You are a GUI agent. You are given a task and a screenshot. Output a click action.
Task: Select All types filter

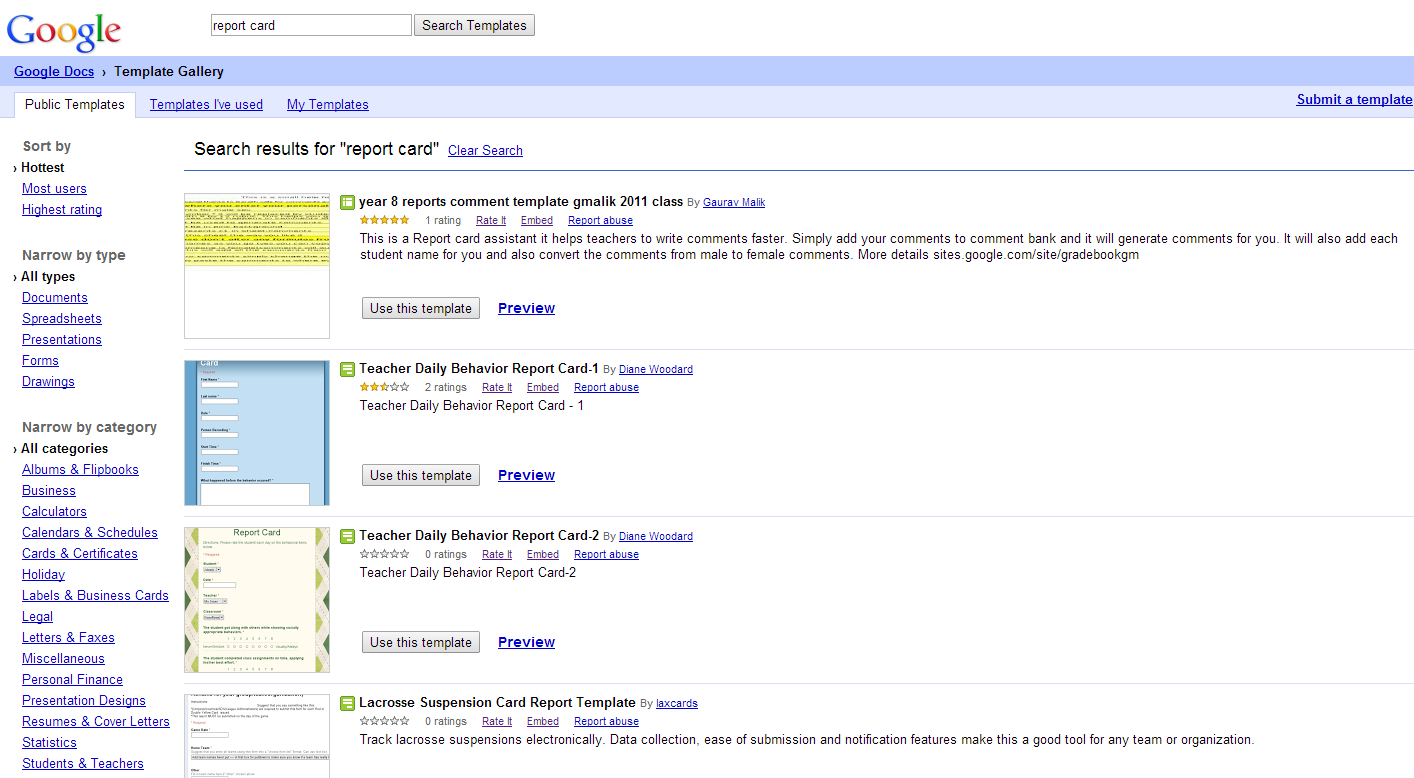click(48, 276)
